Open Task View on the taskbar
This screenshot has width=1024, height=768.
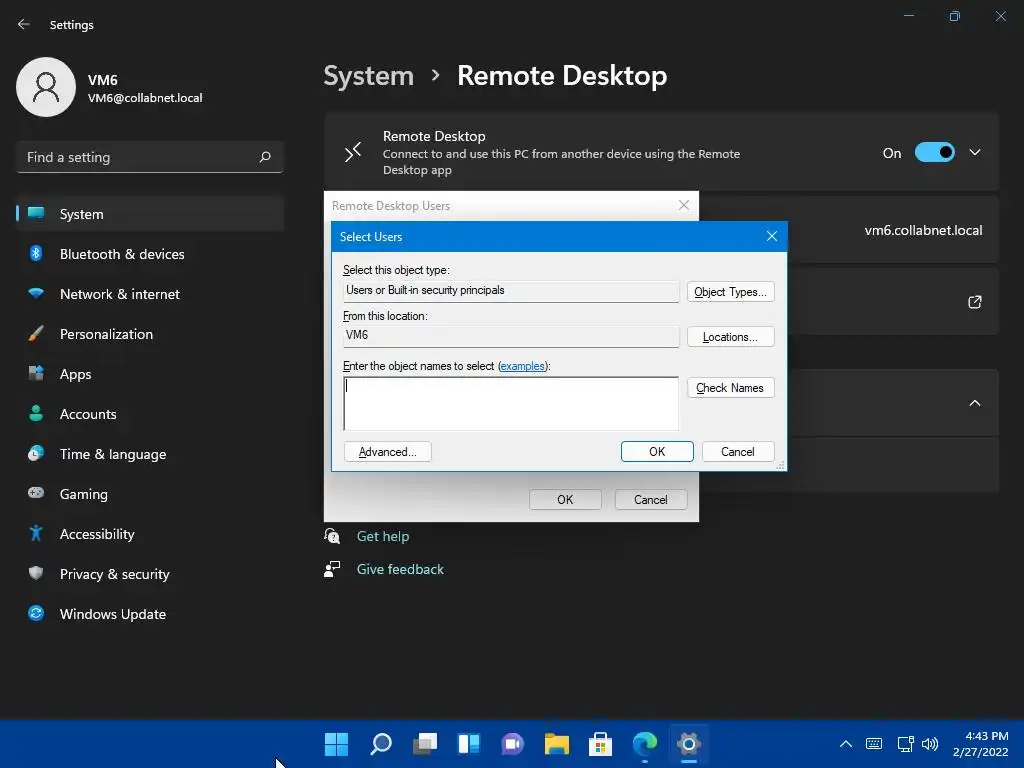point(425,744)
